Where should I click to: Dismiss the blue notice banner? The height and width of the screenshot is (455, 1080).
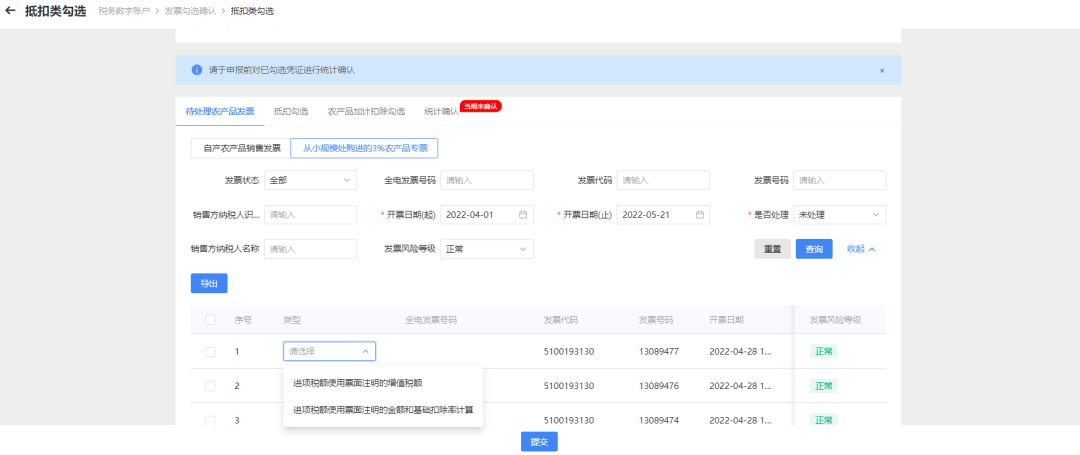[882, 70]
